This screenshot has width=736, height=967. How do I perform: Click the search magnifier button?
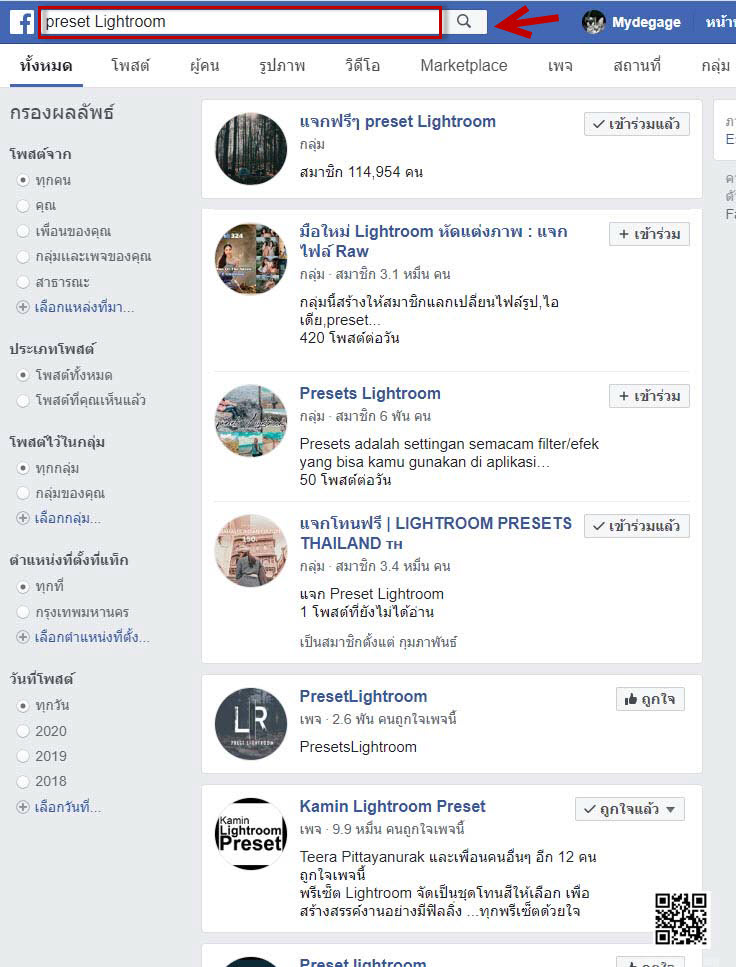click(x=464, y=22)
